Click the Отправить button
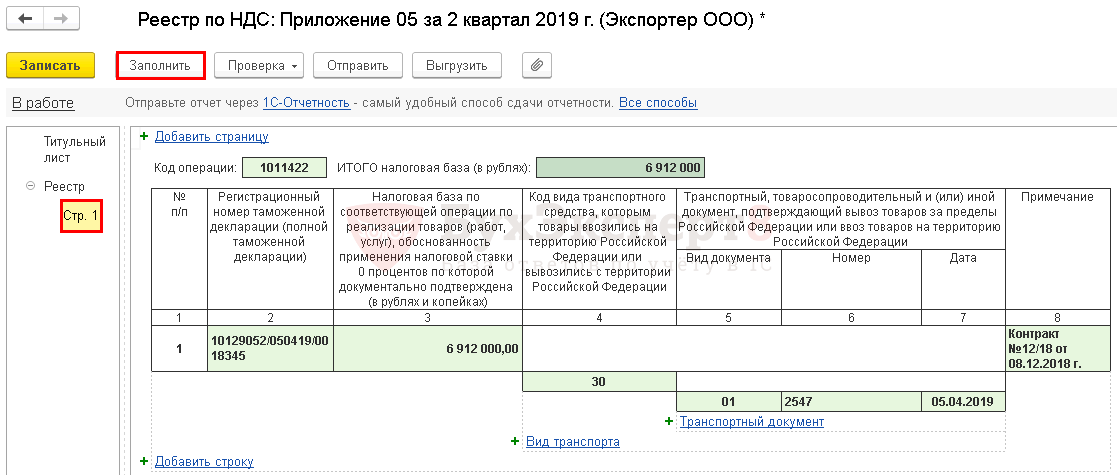 (357, 66)
